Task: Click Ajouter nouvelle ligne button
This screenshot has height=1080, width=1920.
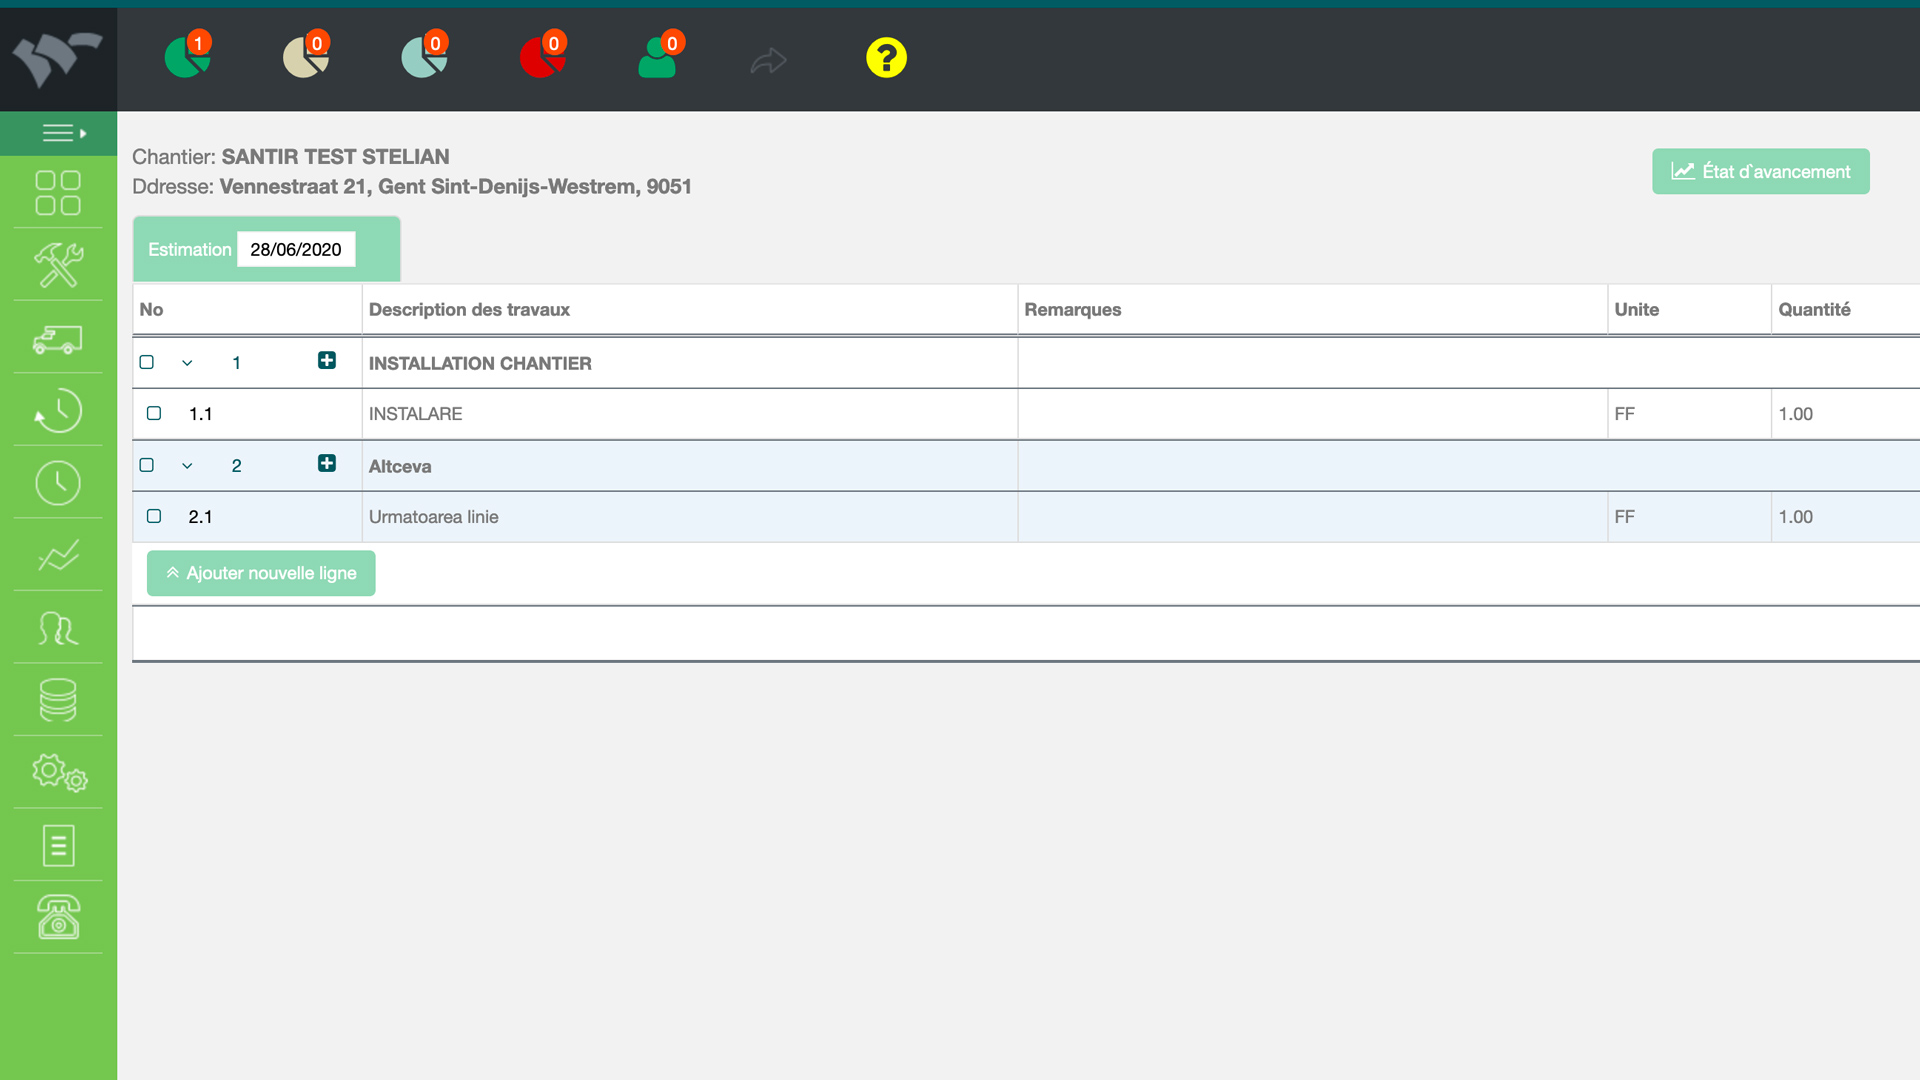Action: point(261,573)
